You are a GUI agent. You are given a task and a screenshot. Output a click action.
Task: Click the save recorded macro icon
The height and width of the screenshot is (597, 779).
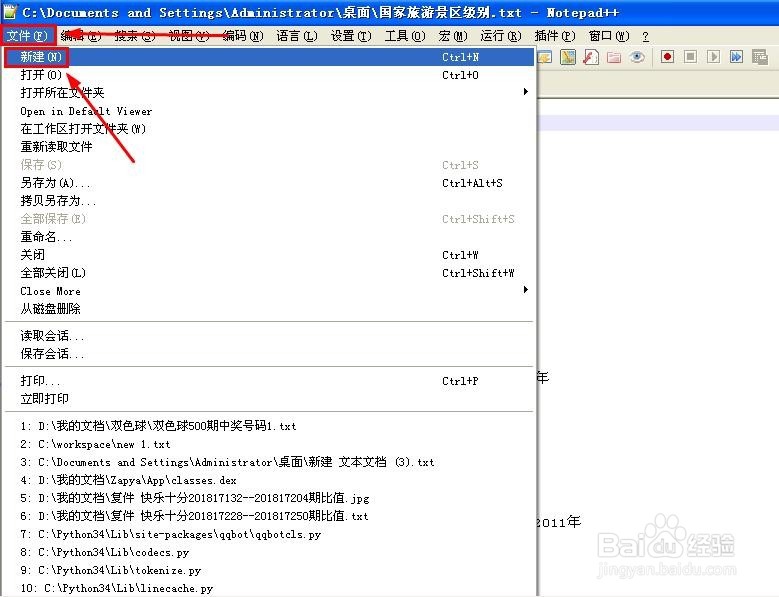760,57
